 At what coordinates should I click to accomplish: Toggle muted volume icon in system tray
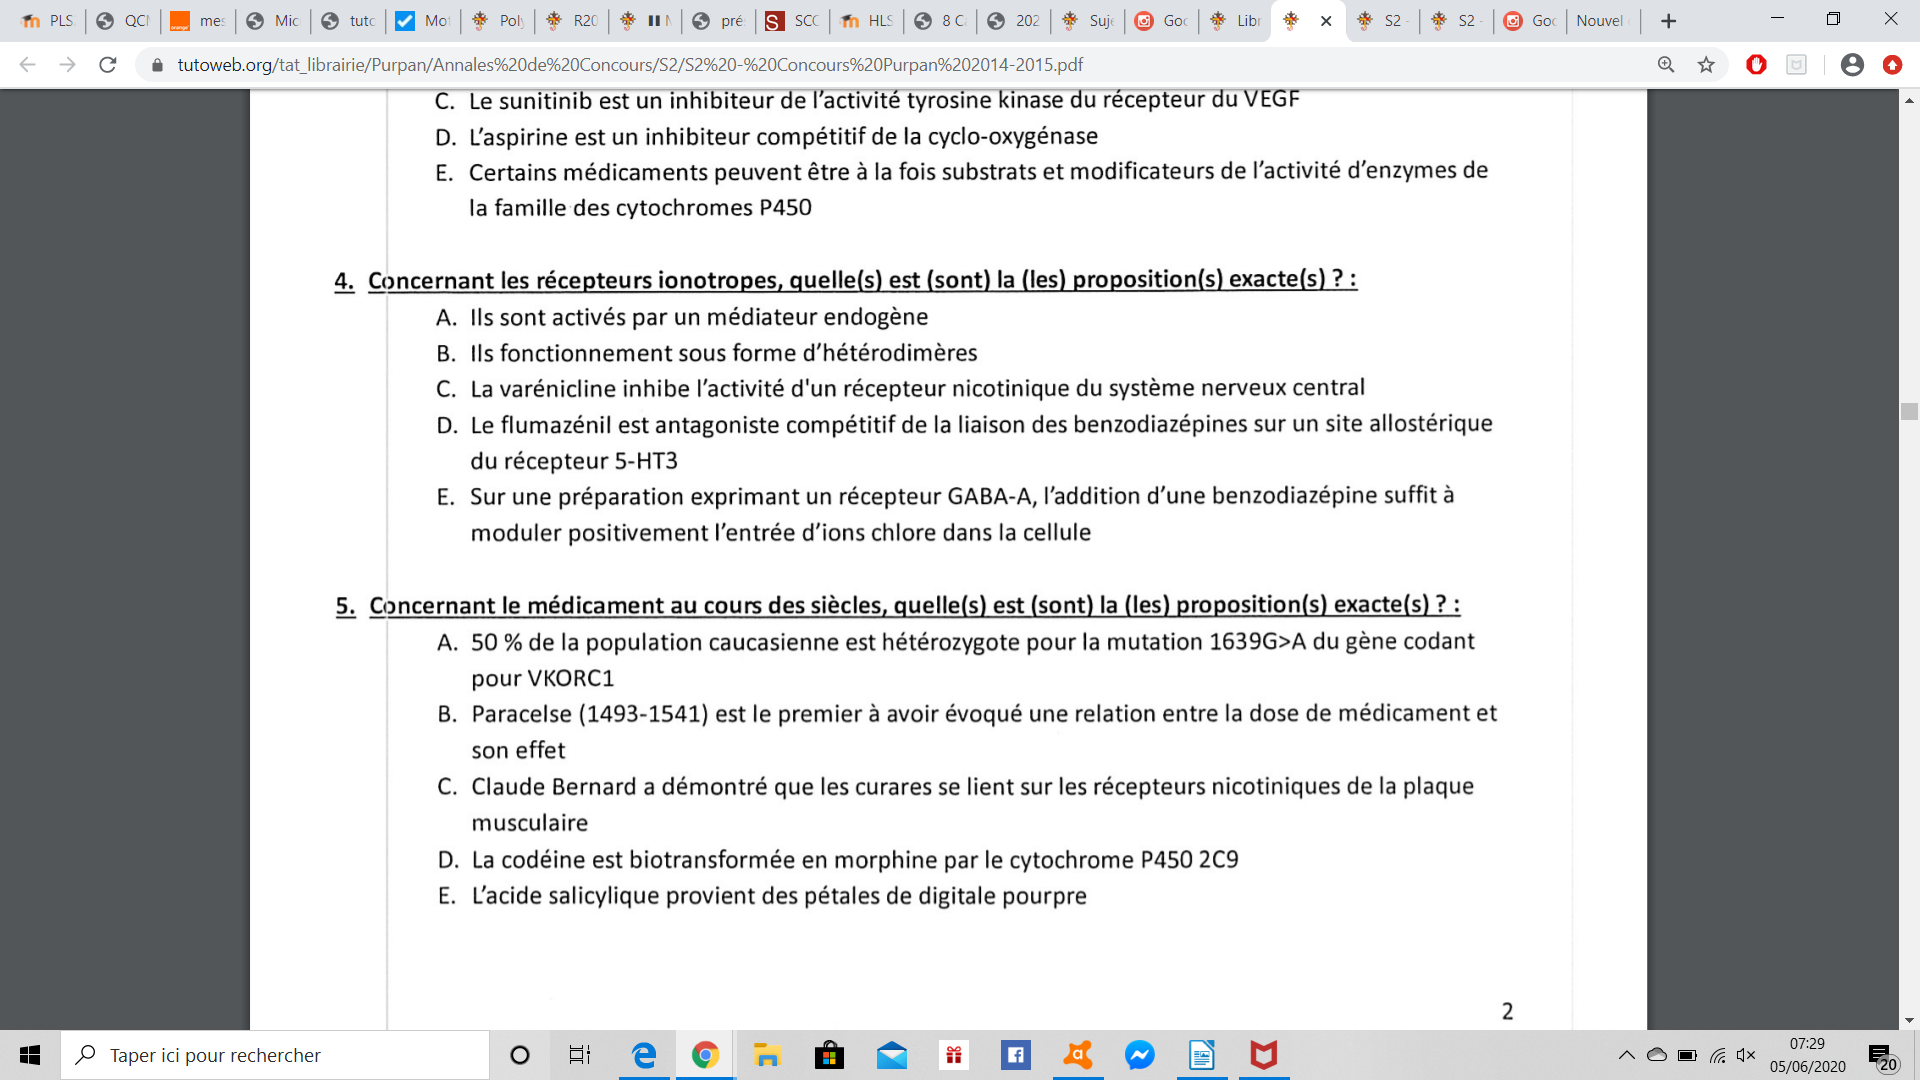pos(1746,1055)
